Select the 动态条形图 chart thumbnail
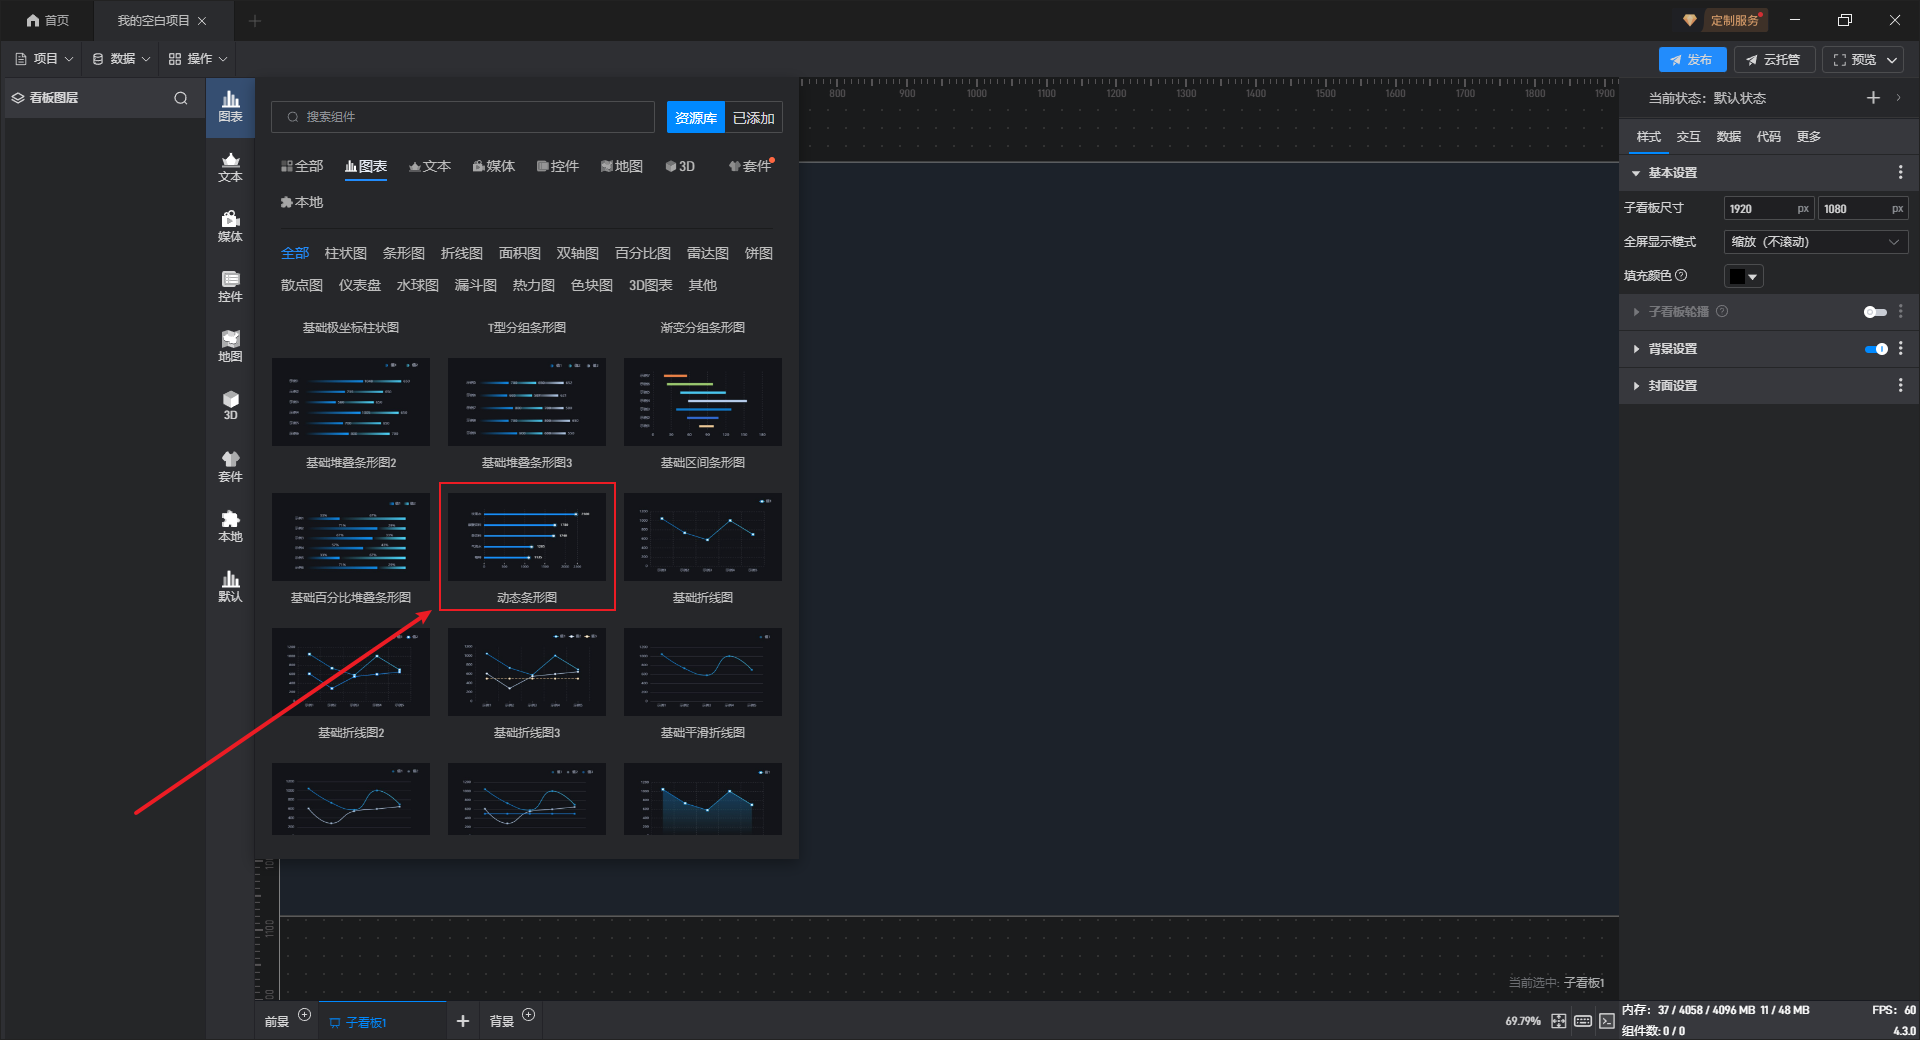The image size is (1920, 1040). tap(527, 537)
